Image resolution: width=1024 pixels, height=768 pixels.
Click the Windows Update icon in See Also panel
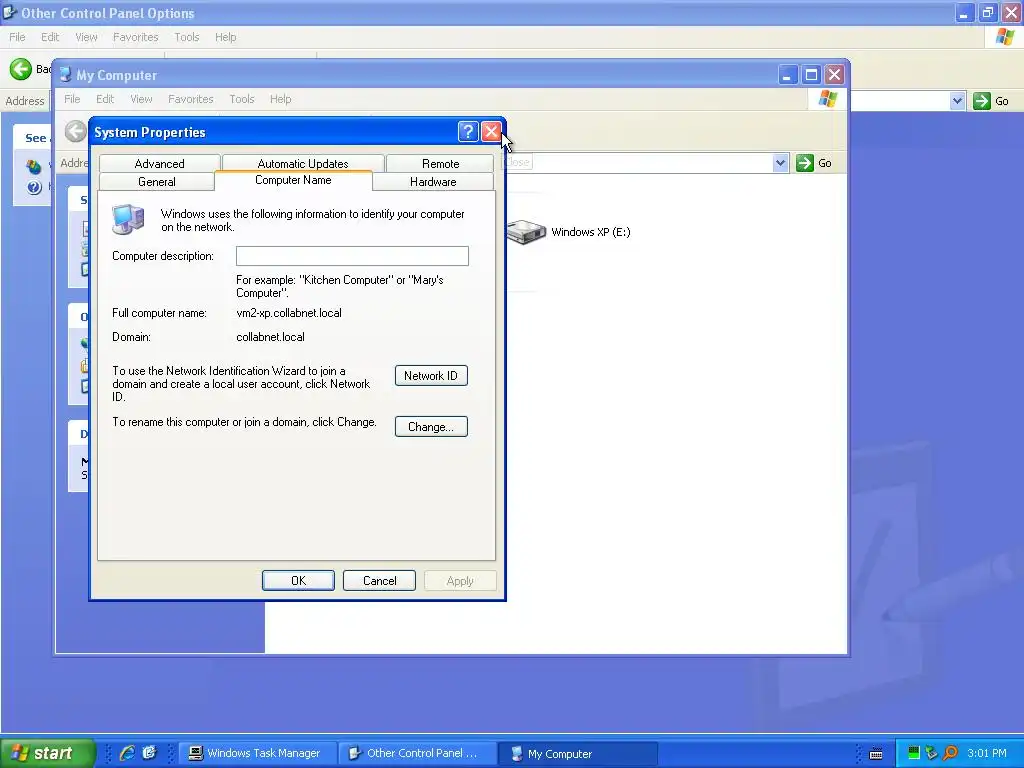34,167
